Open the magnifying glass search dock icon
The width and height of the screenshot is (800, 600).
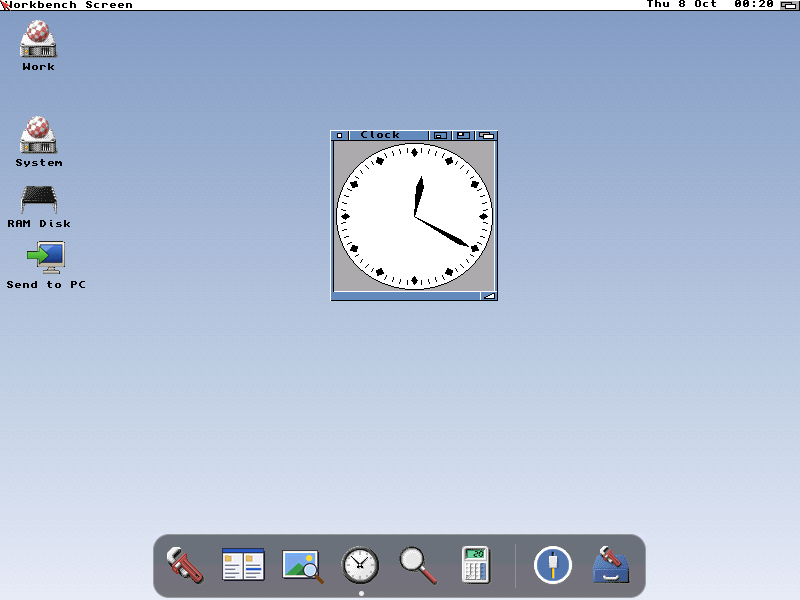418,565
